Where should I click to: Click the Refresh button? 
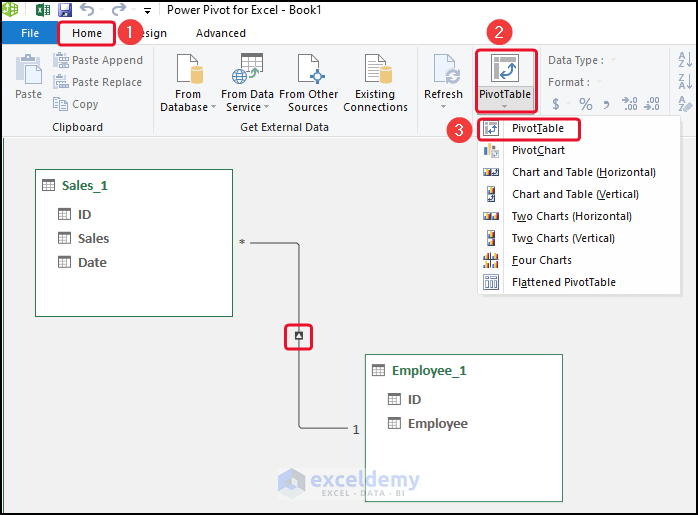pyautogui.click(x=443, y=77)
